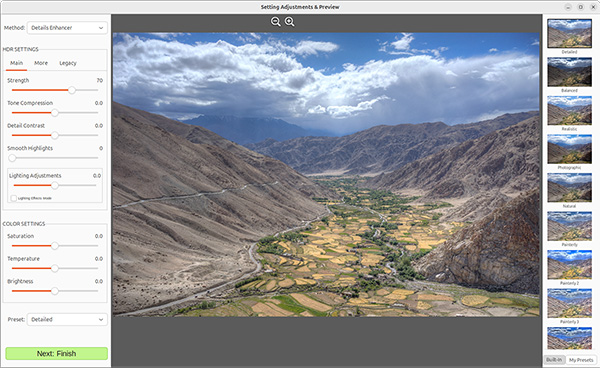This screenshot has height=368, width=600.
Task: Apply the Detailed preset thumbnail
Action: (569, 33)
